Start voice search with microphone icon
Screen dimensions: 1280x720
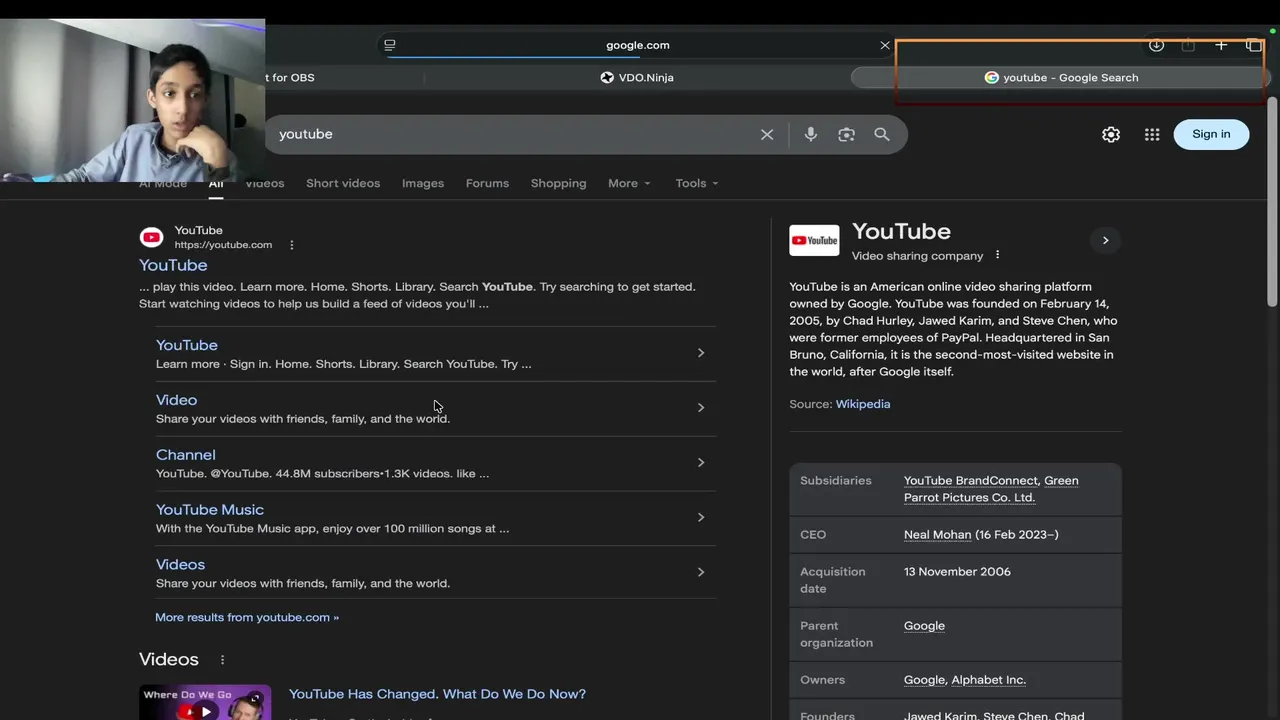point(811,134)
